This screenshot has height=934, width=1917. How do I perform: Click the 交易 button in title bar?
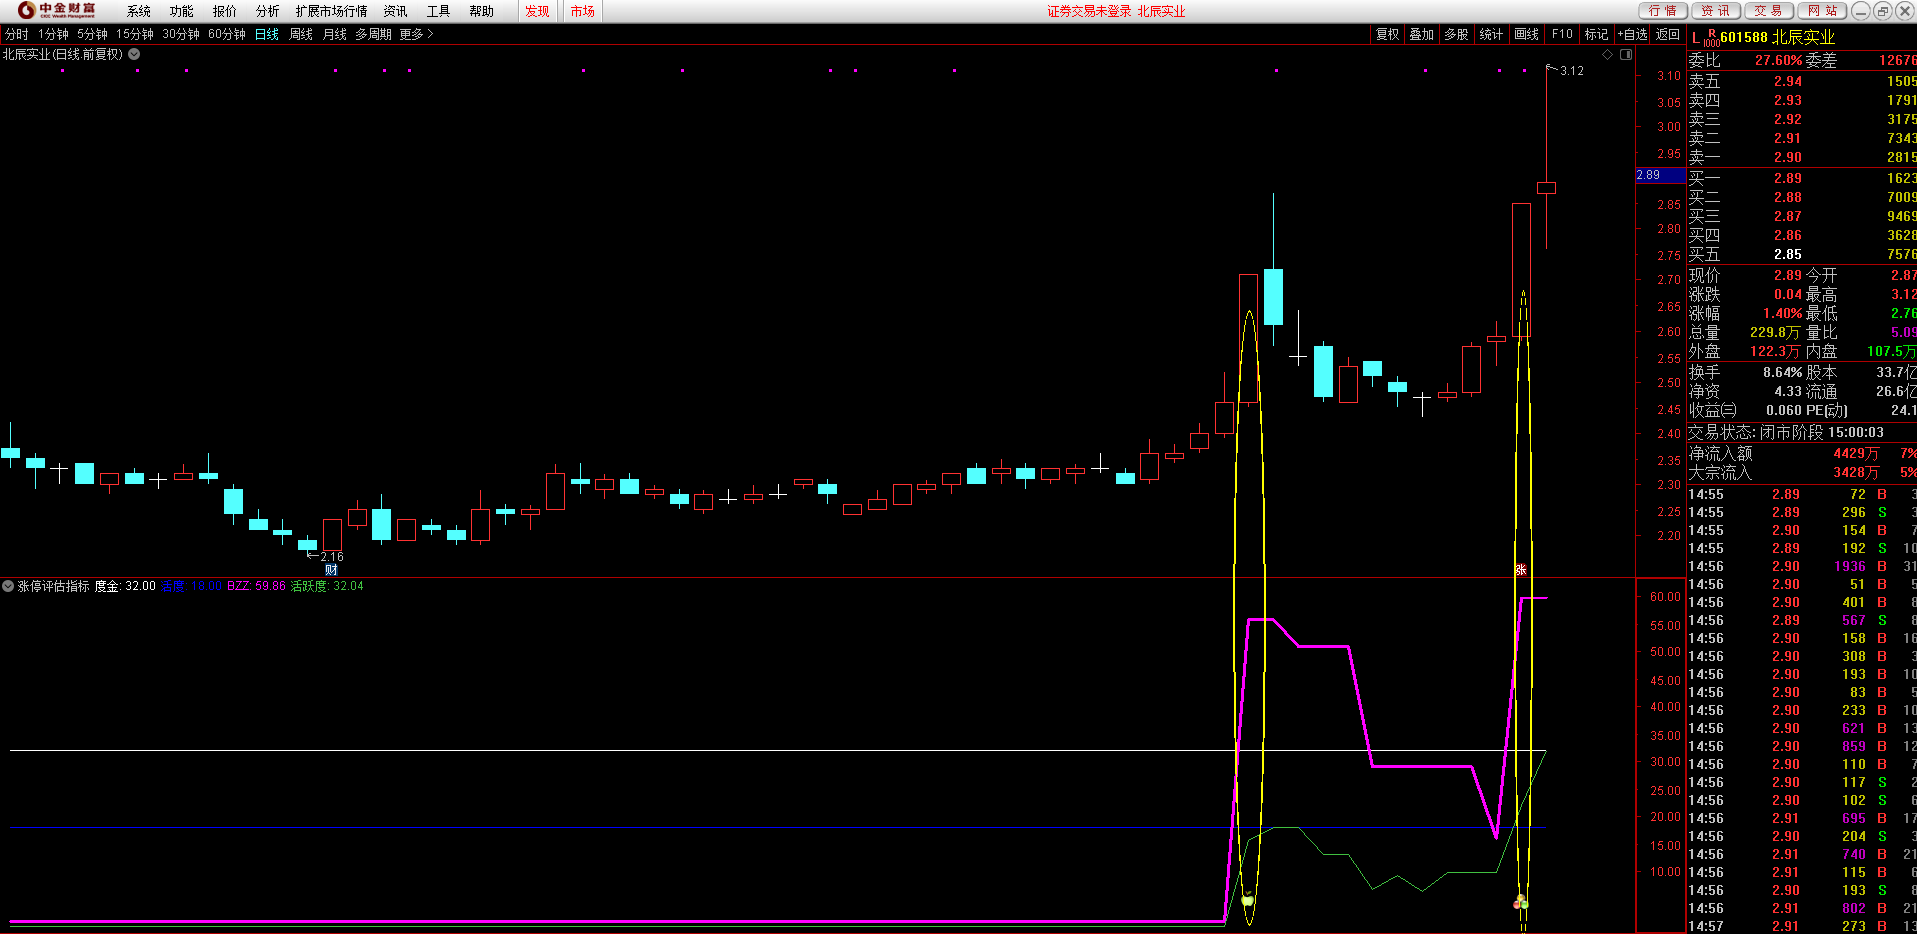pyautogui.click(x=1768, y=11)
